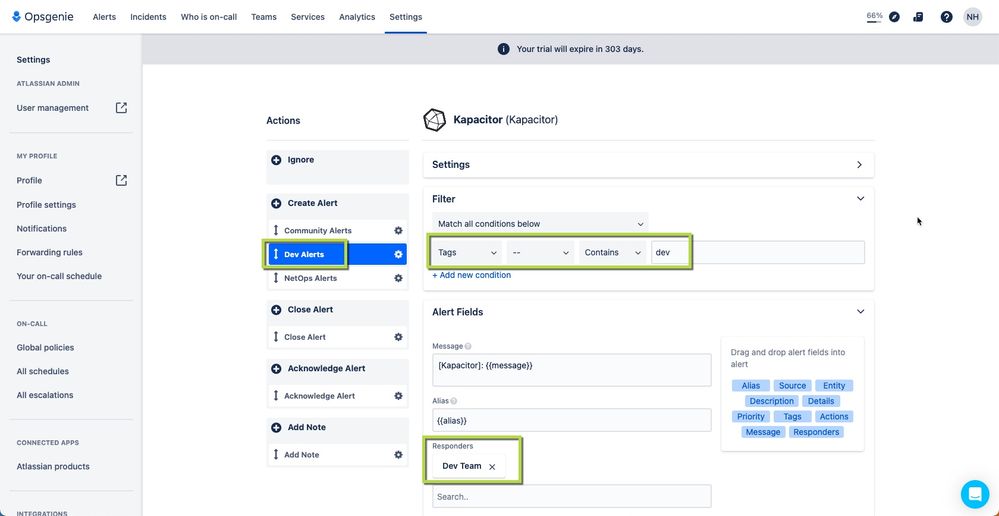Click the Alias input field

coord(571,420)
